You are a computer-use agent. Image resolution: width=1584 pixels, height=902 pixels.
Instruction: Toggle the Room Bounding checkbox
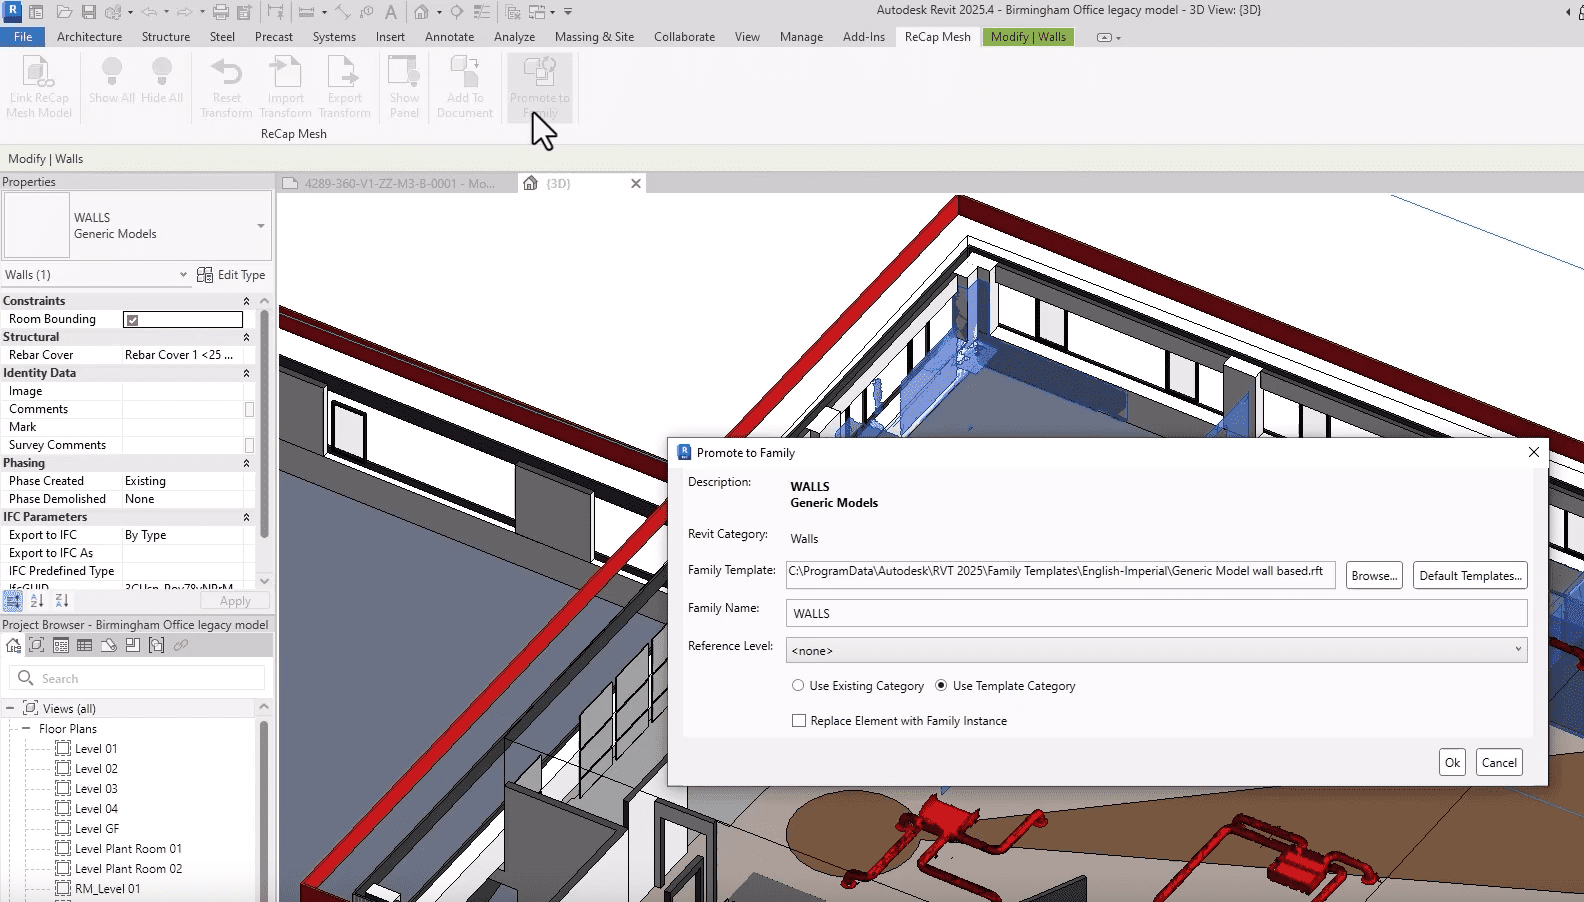[132, 320]
